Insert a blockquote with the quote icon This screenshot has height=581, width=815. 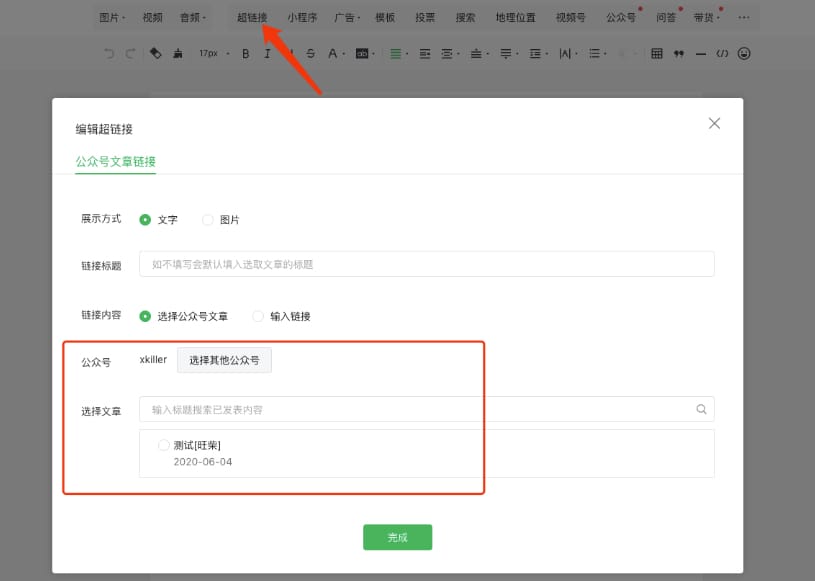click(x=679, y=53)
